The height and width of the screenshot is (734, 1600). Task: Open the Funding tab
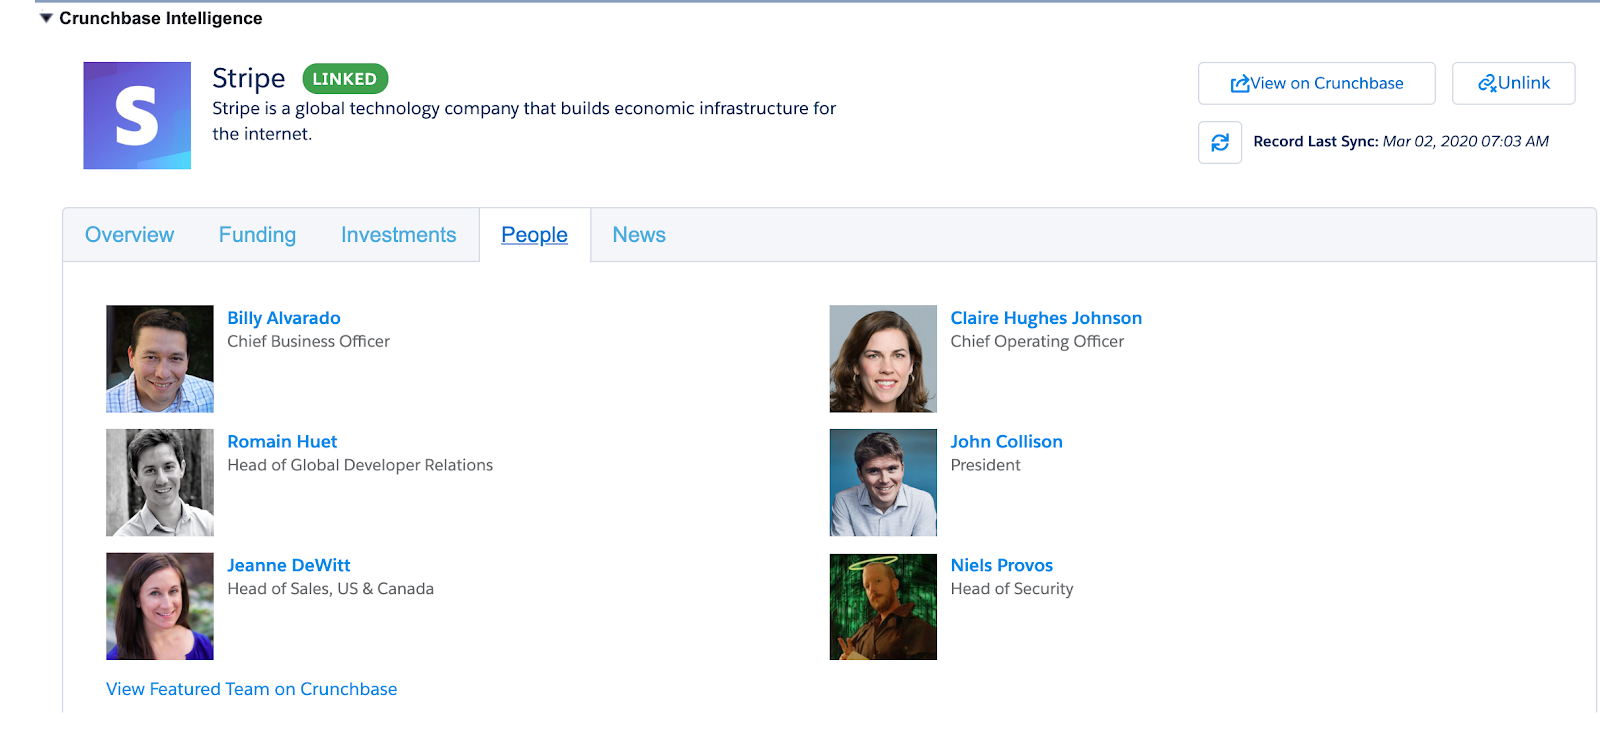point(257,235)
